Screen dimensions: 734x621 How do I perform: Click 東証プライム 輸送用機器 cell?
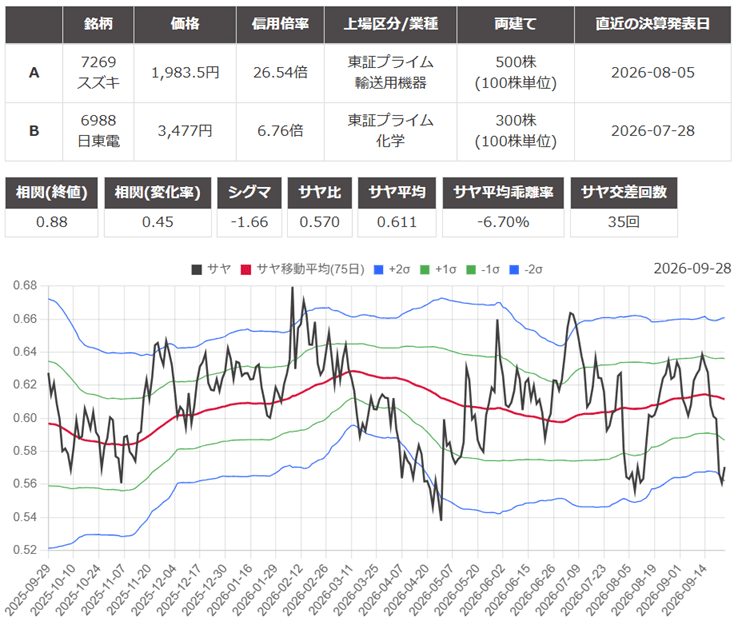click(x=390, y=73)
